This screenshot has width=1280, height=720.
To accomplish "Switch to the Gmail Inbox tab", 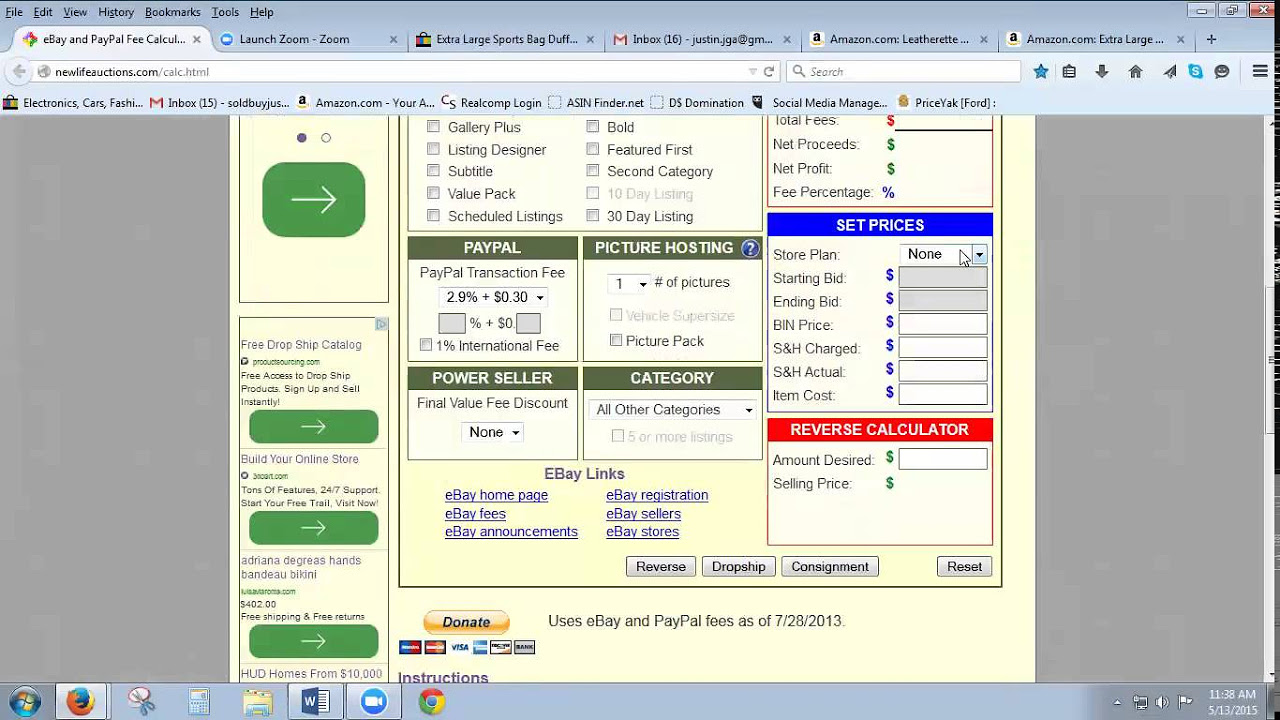I will 700,39.
